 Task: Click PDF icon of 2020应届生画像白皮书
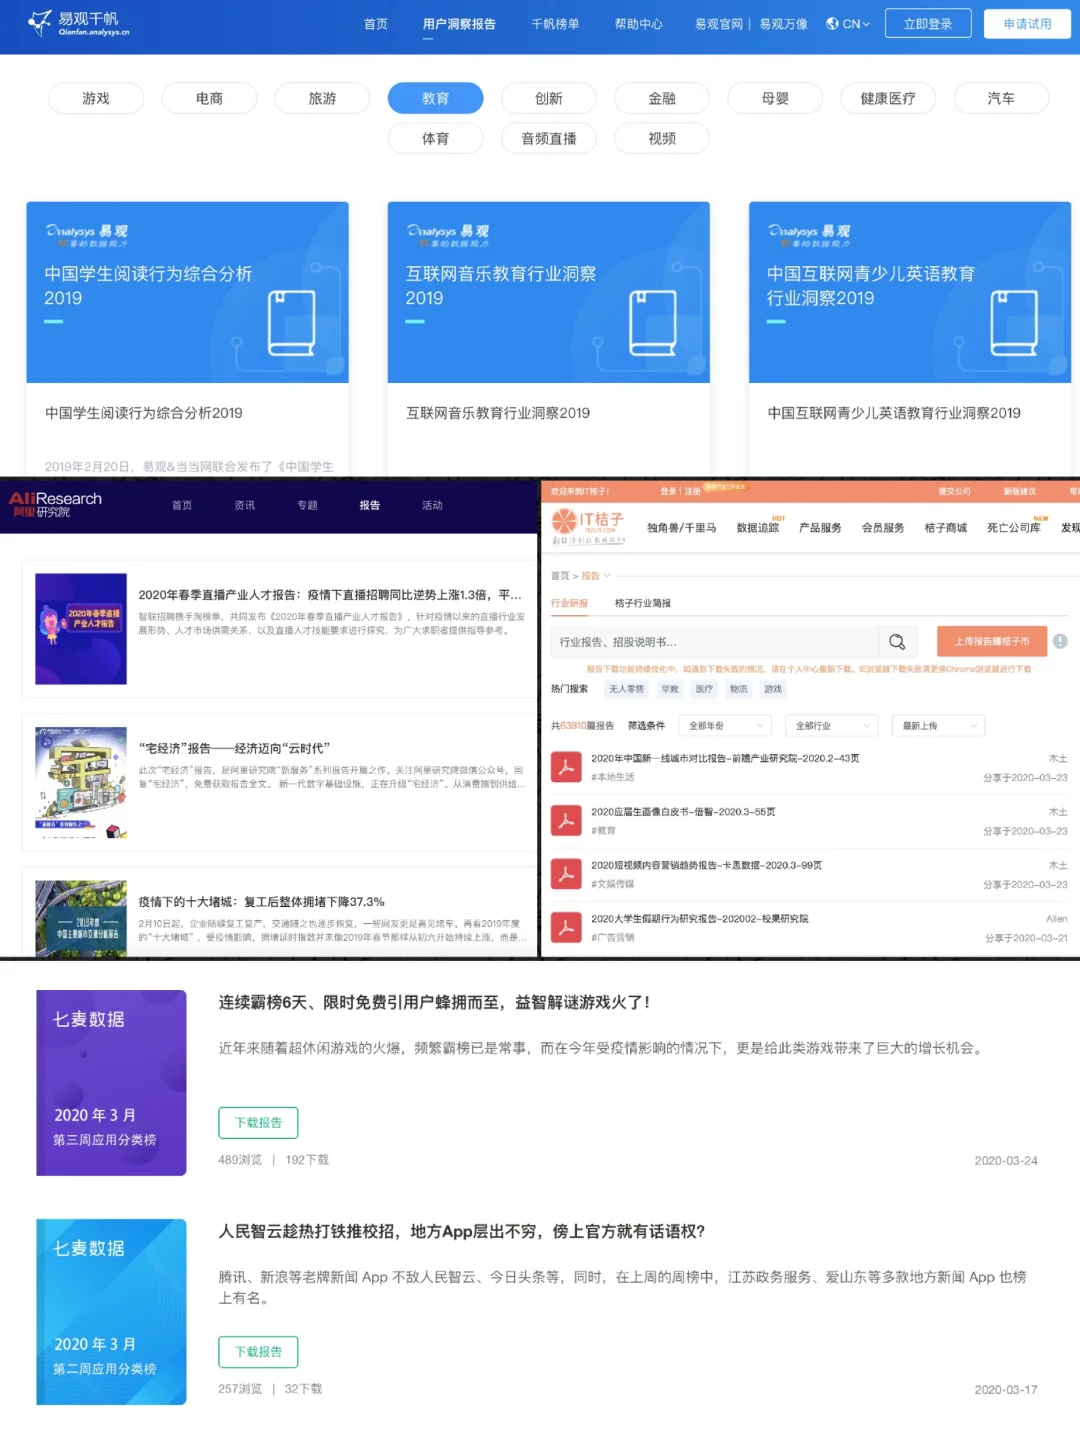coord(566,820)
